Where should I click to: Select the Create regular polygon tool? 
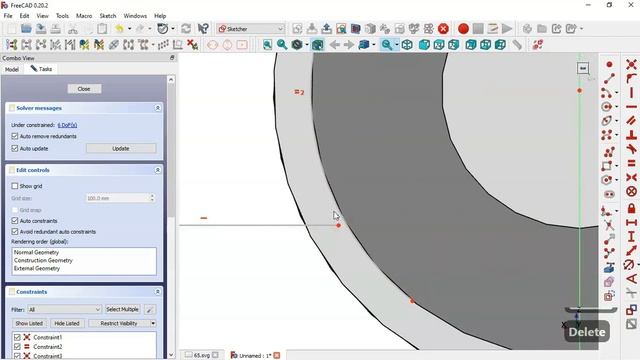(607, 180)
